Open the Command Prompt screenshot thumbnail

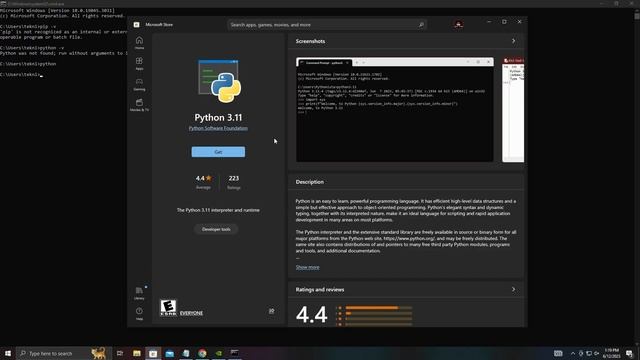pyautogui.click(x=395, y=110)
